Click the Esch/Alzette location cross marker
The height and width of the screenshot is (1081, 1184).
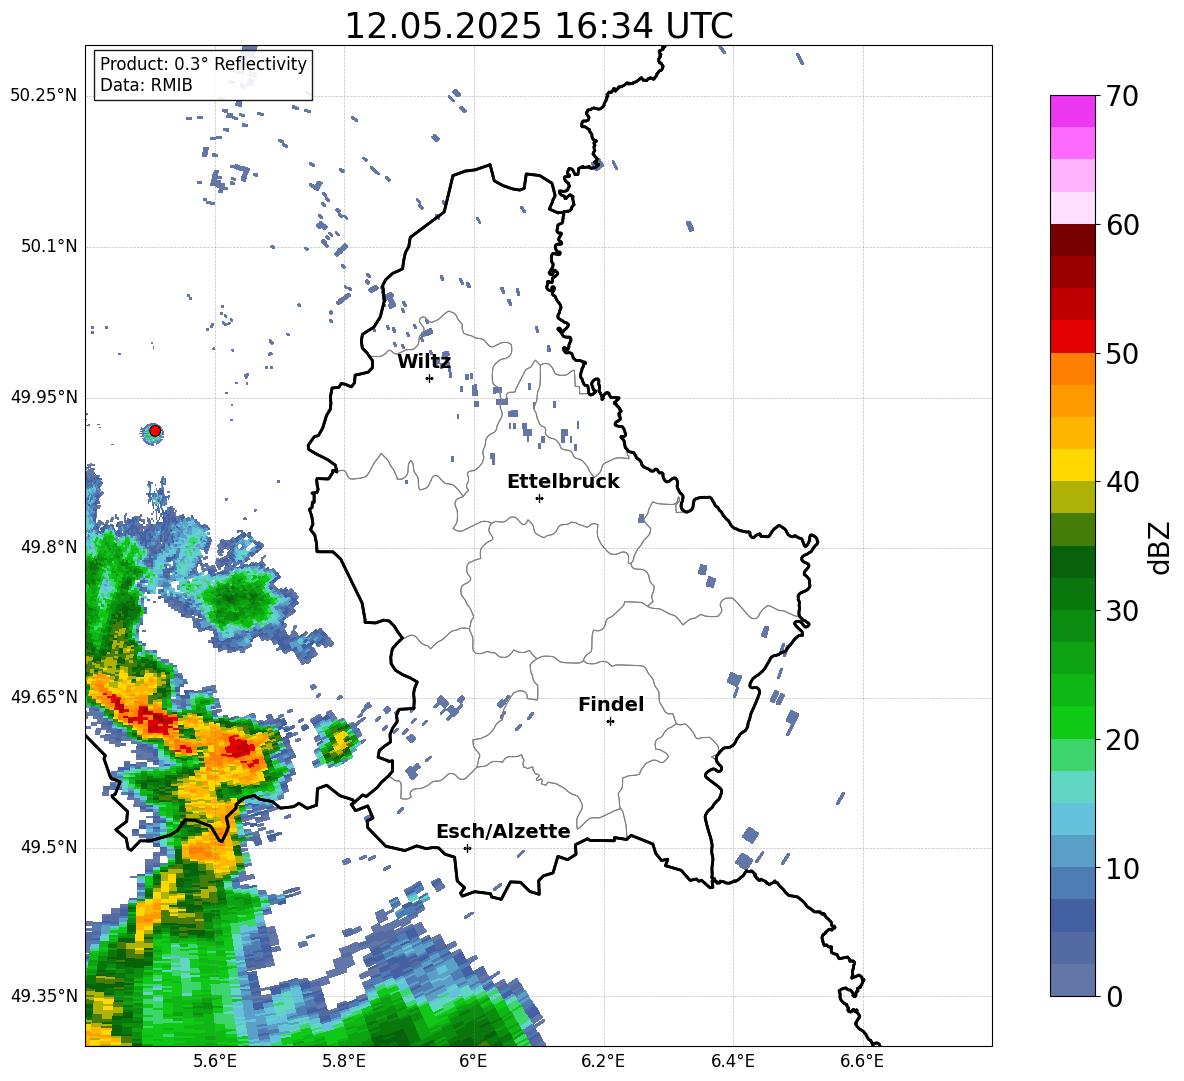point(467,848)
